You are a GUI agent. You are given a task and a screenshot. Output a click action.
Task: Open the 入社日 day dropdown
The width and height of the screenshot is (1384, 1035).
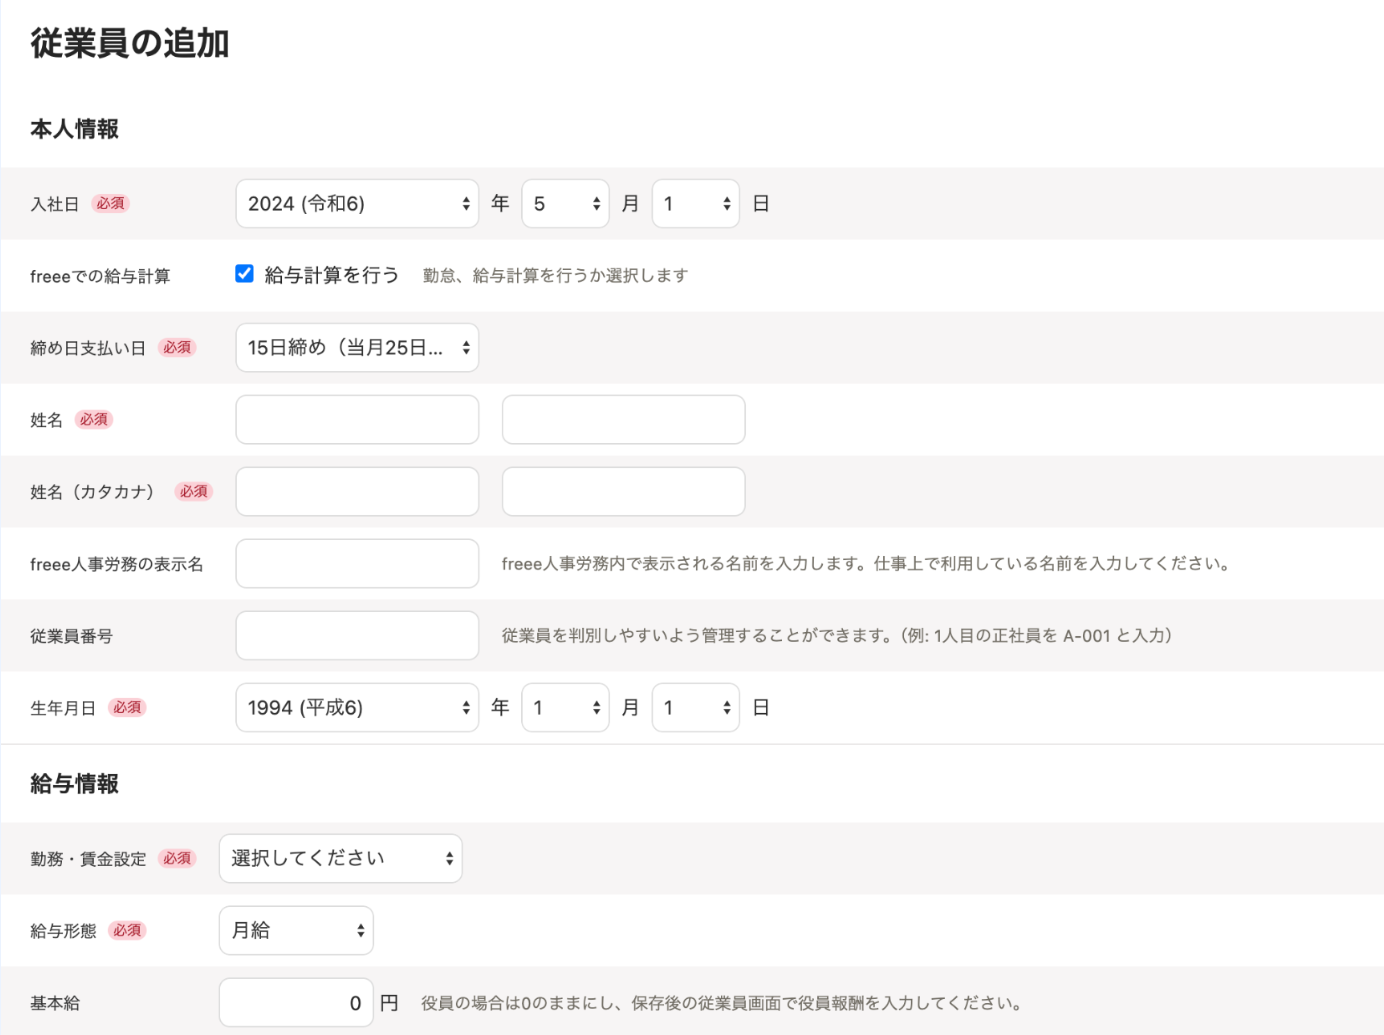[x=695, y=204]
